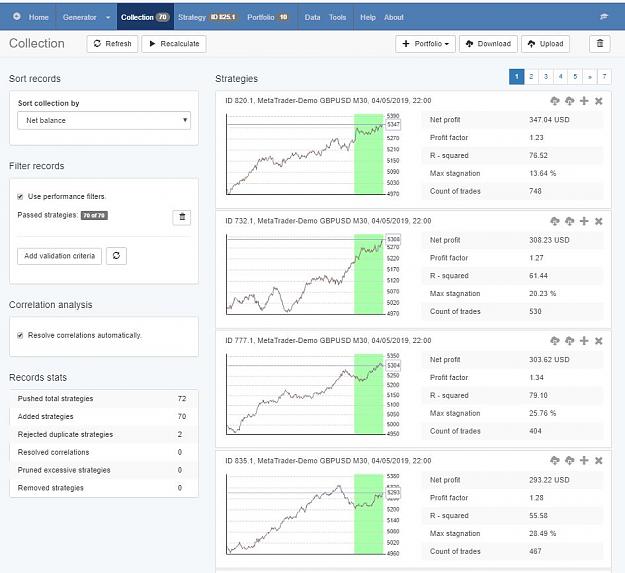Go to strategies page 3
This screenshot has width=625, height=573.
click(546, 77)
